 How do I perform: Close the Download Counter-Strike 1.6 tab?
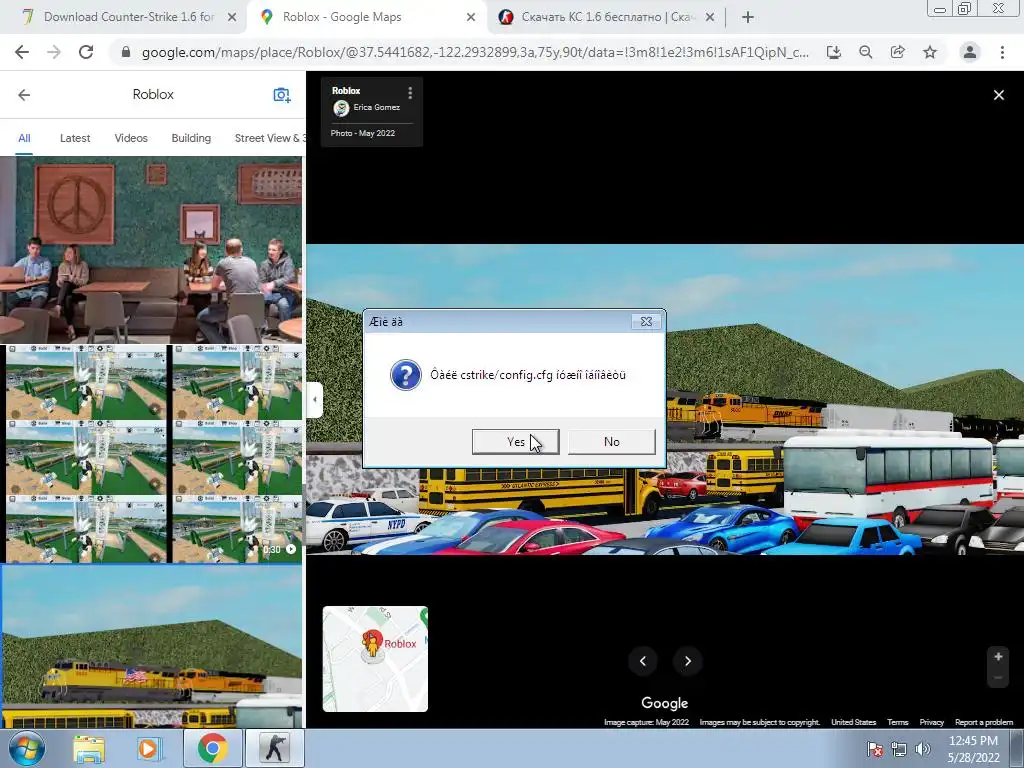232,18
